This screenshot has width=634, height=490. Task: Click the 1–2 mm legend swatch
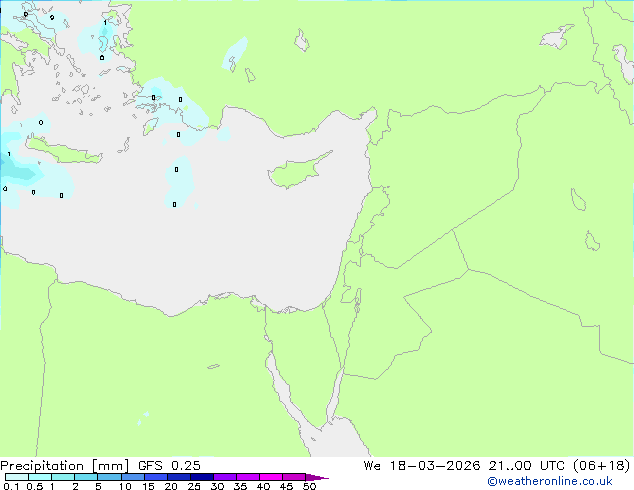tap(63, 477)
